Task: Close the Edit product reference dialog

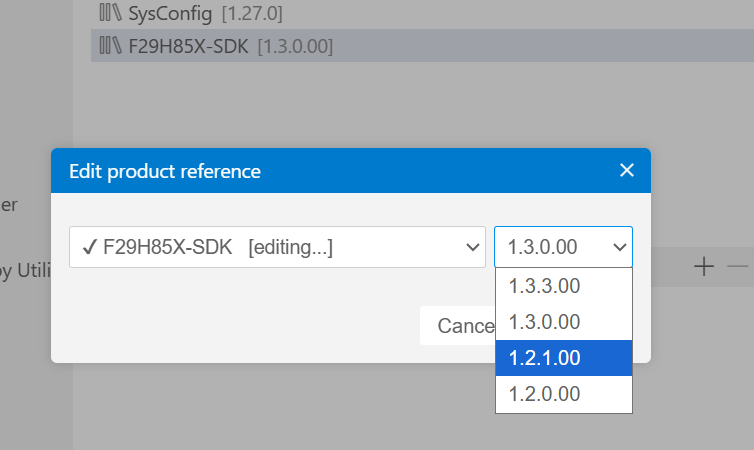Action: (x=627, y=170)
